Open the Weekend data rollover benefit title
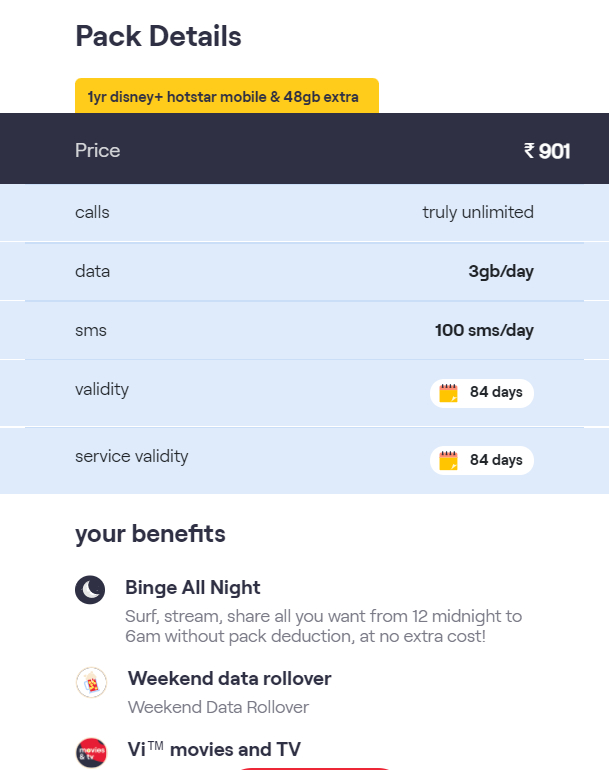Image resolution: width=609 pixels, height=770 pixels. (229, 678)
